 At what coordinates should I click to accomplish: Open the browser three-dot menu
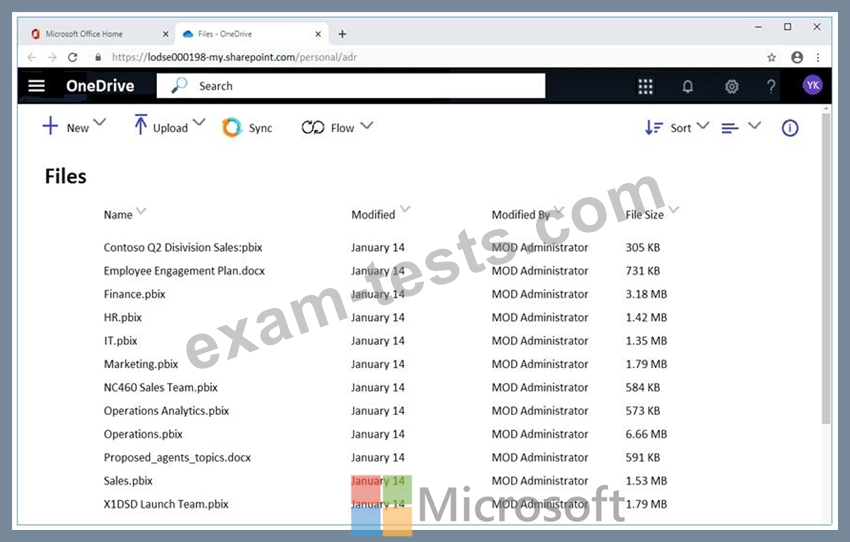[x=817, y=57]
